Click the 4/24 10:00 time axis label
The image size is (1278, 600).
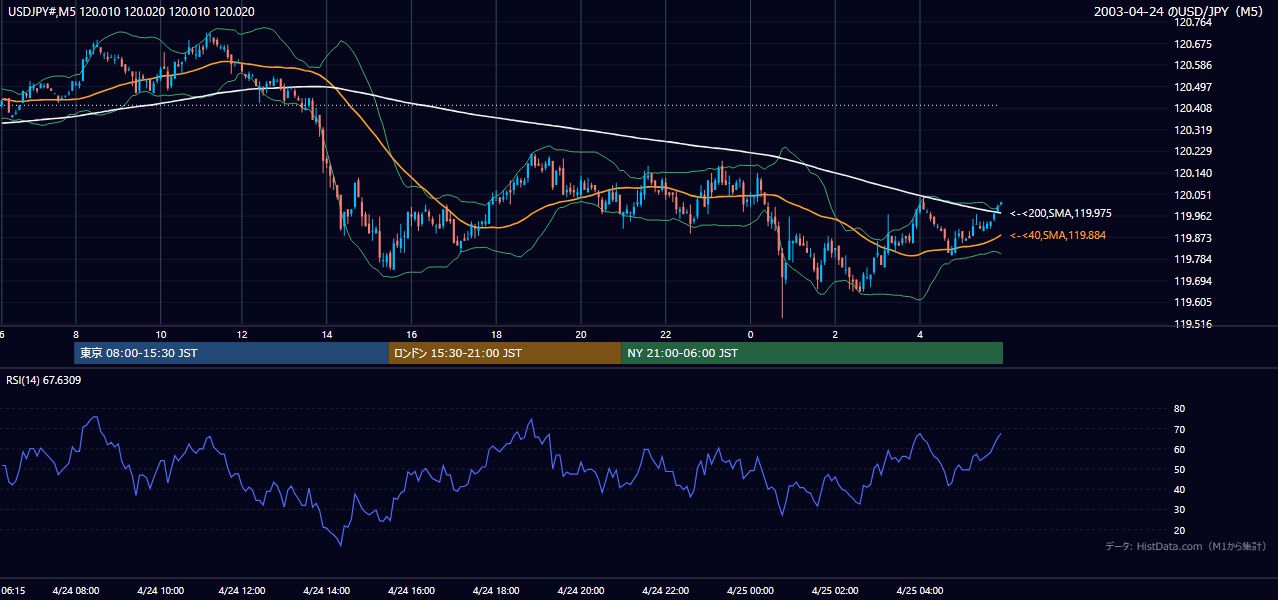point(159,591)
